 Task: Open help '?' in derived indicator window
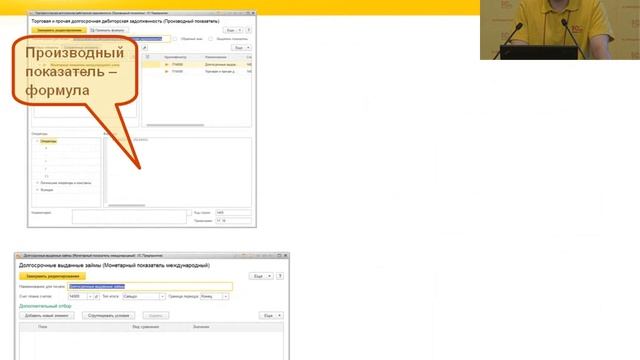point(248,30)
